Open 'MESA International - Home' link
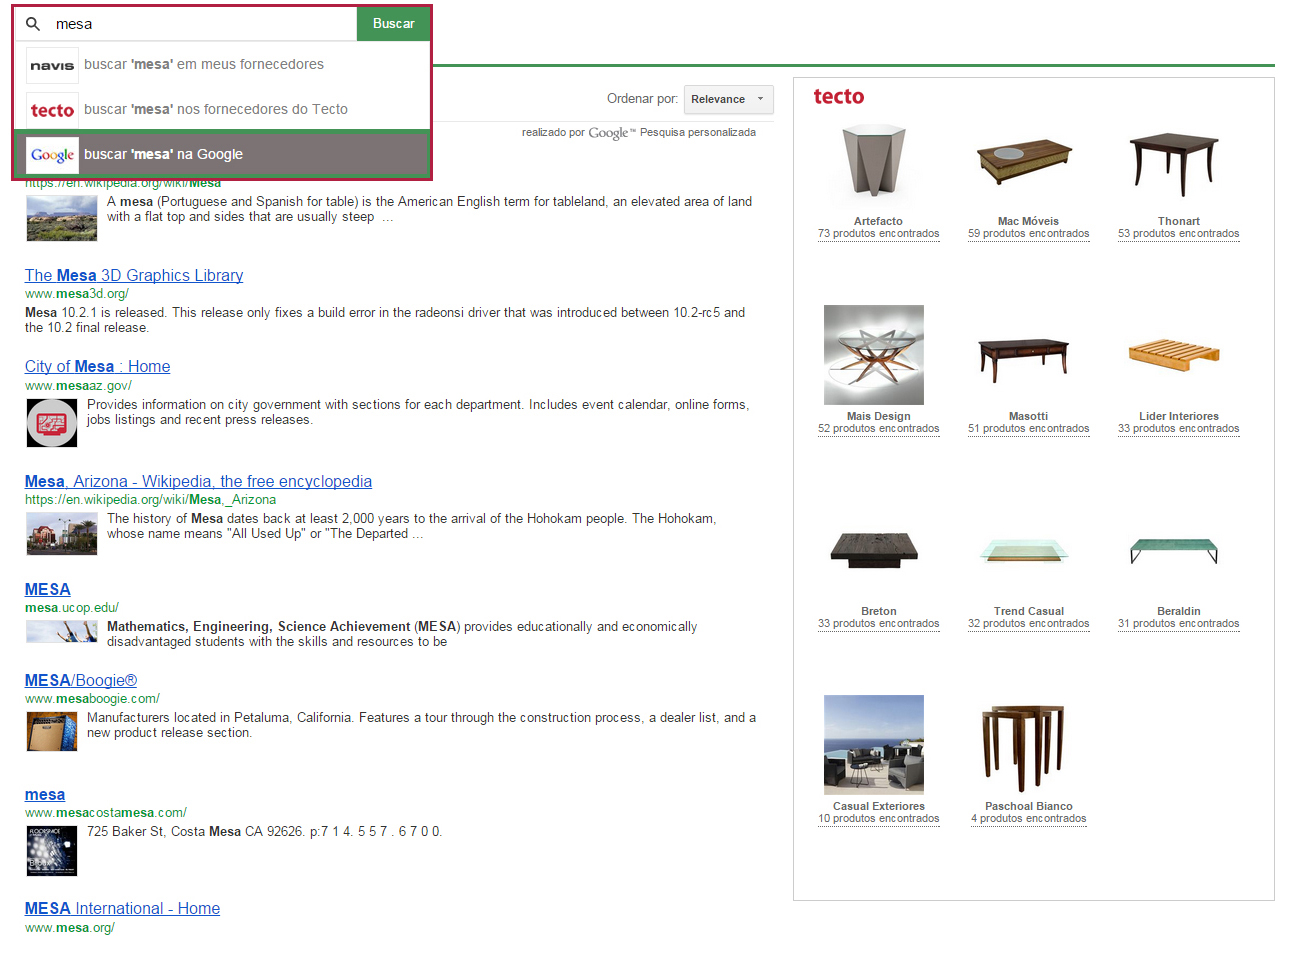The width and height of the screenshot is (1296, 972). [122, 909]
